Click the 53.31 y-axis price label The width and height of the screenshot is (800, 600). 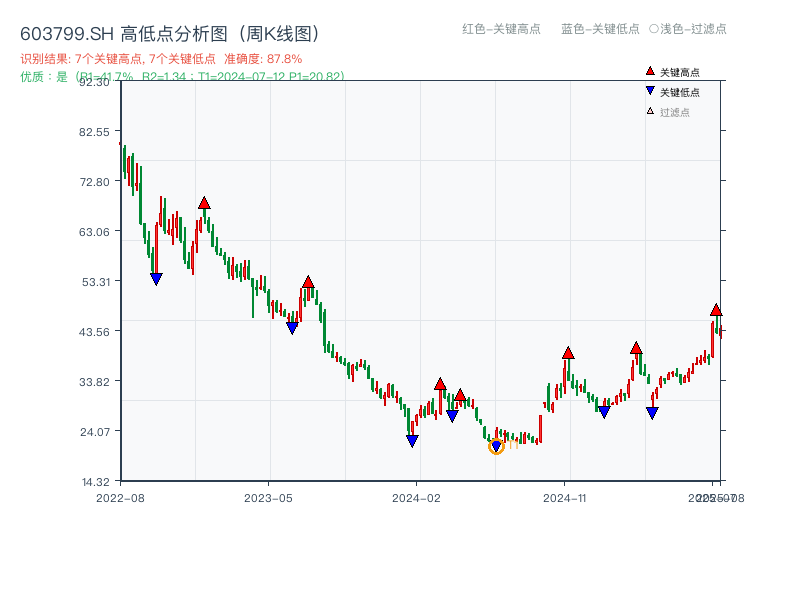[x=96, y=282]
